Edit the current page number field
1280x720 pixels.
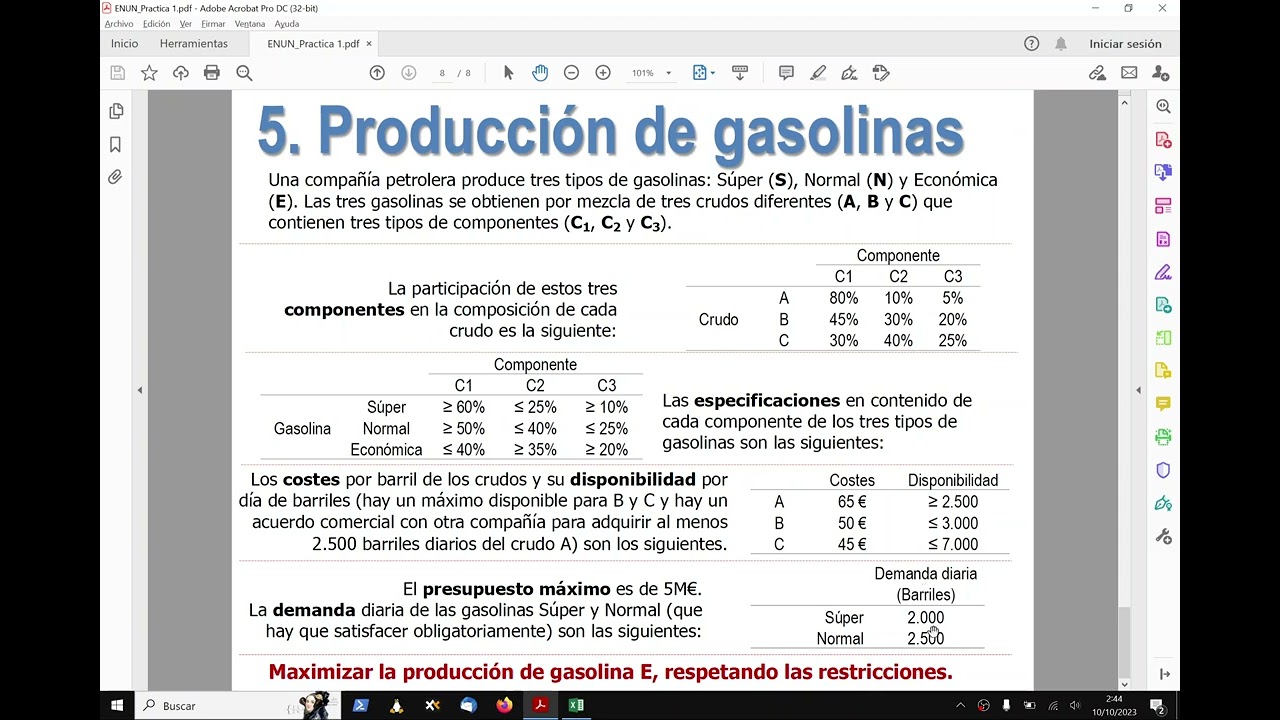(441, 73)
